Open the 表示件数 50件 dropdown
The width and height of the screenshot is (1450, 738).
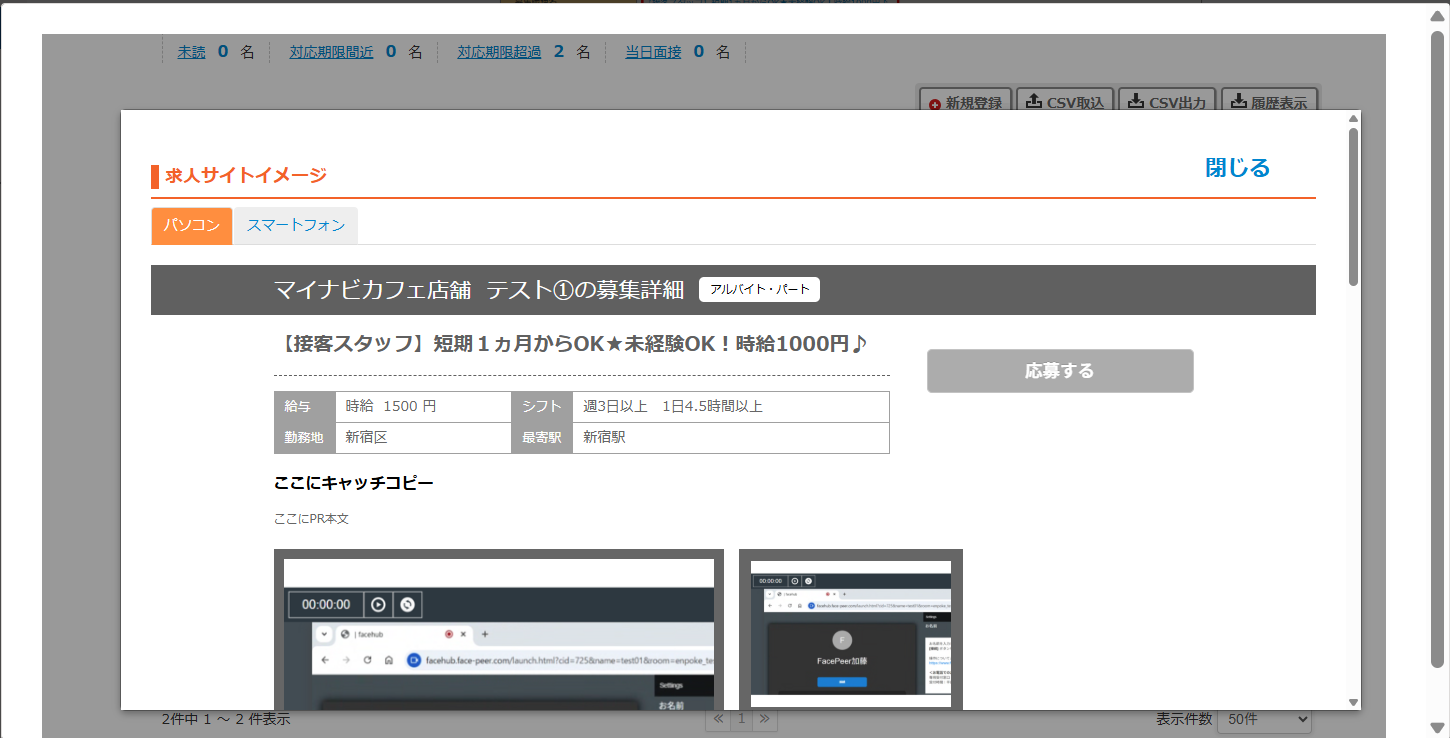coord(1263,720)
